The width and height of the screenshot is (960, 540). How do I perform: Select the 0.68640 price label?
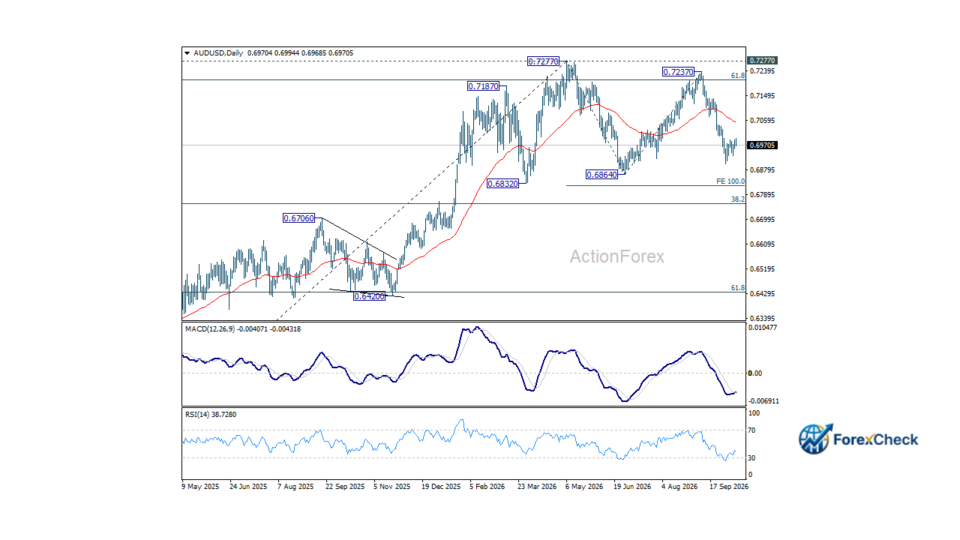[x=602, y=174]
